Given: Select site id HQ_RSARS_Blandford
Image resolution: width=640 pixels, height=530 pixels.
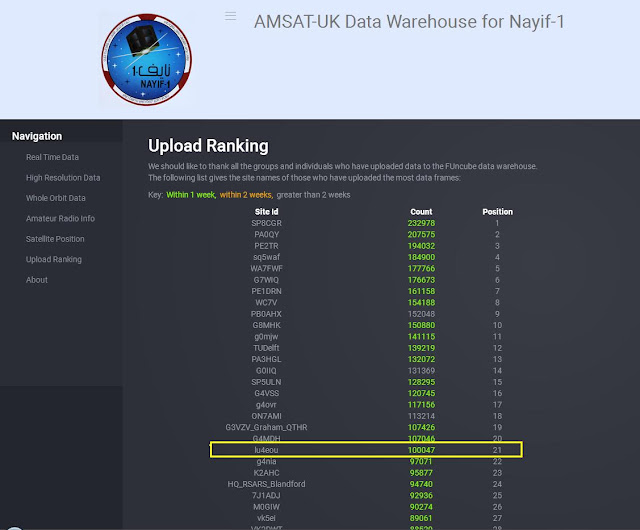Looking at the screenshot, I should (267, 484).
